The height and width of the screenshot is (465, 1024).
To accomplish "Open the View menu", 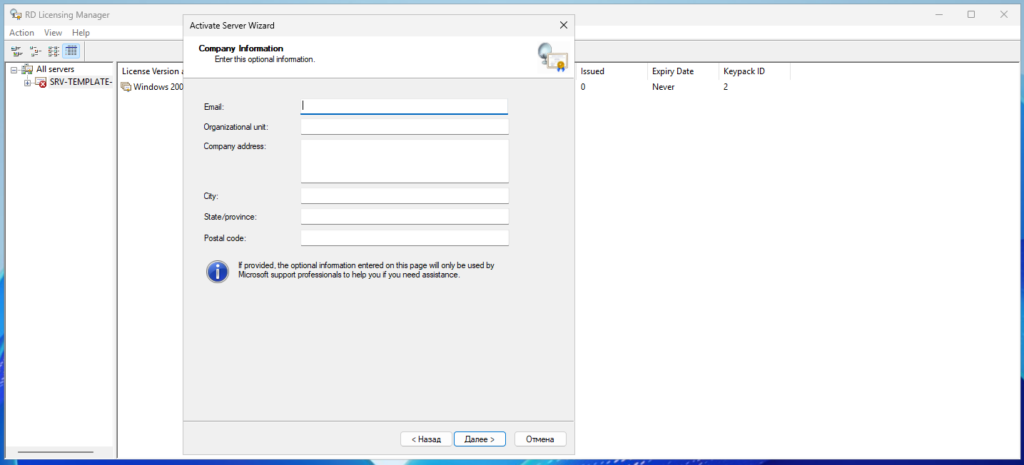I will pyautogui.click(x=53, y=33).
